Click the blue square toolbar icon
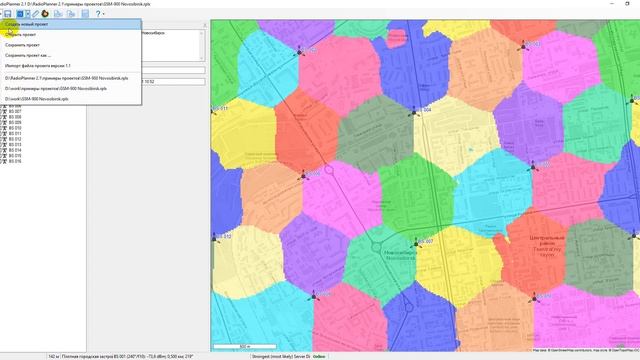 point(20,14)
